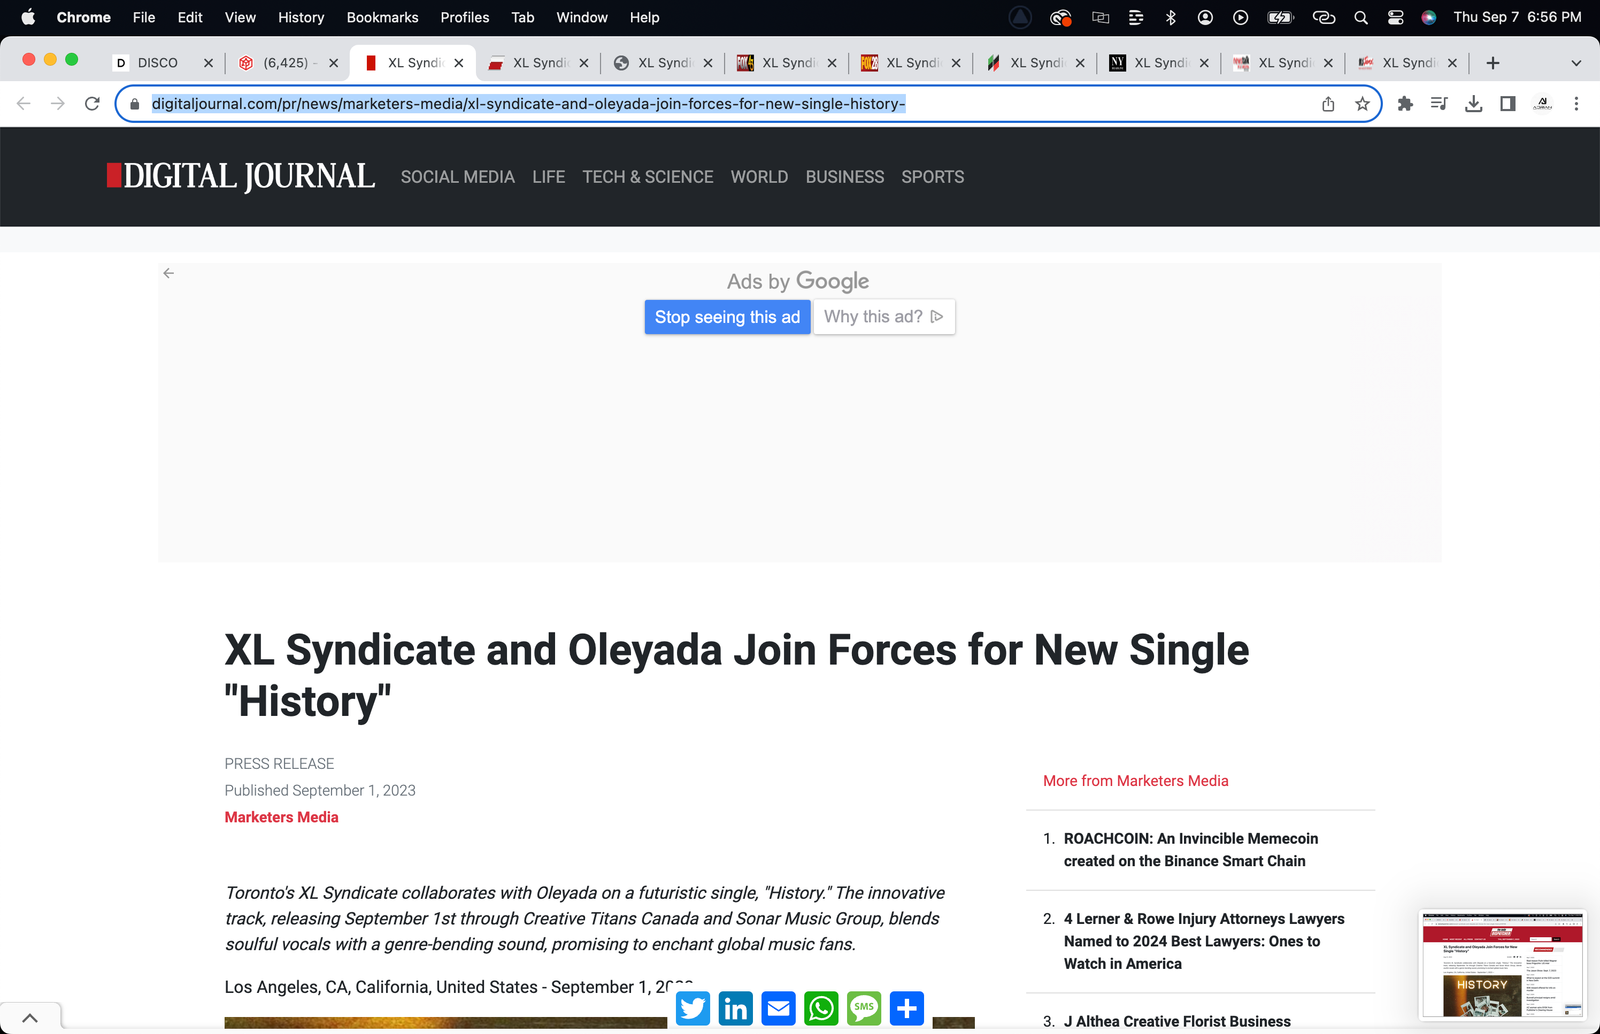Click Stop seeing this ad button

coord(727,317)
